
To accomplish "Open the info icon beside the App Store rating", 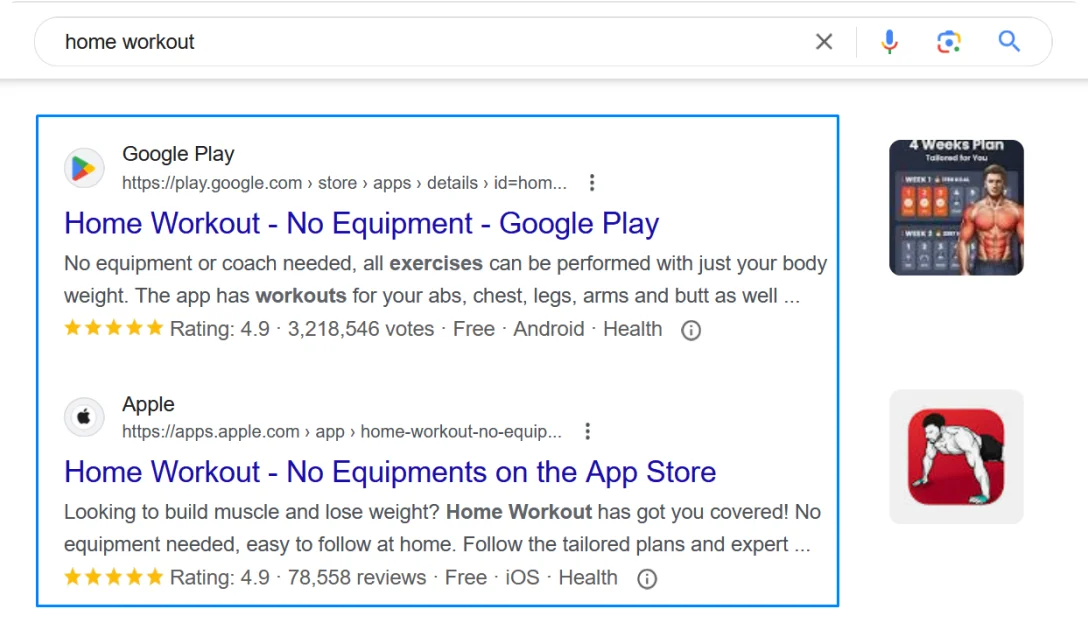I will (x=646, y=578).
